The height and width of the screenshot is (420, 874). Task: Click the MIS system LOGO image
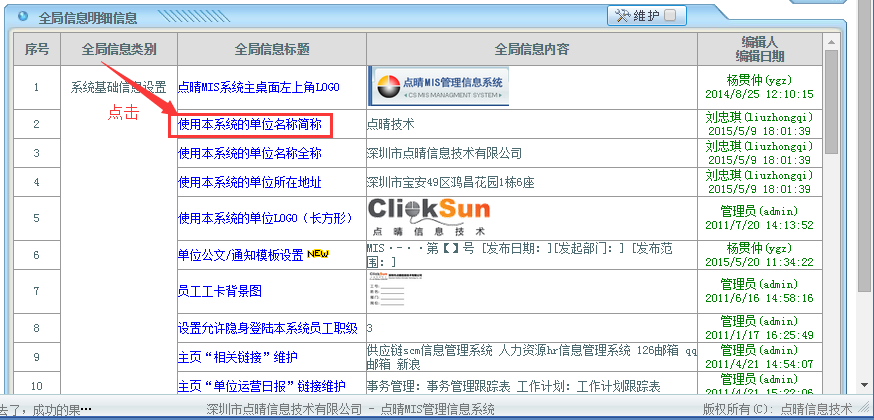coord(438,86)
